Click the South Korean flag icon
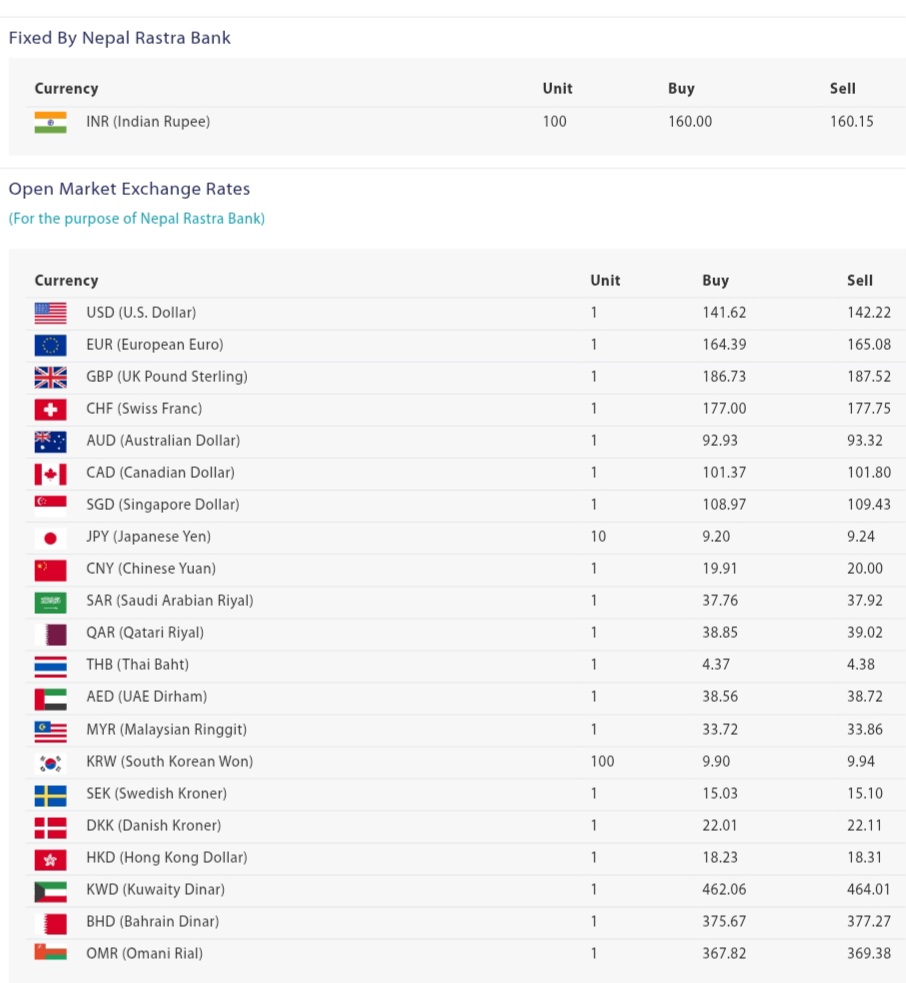This screenshot has width=906, height=983. (x=50, y=762)
